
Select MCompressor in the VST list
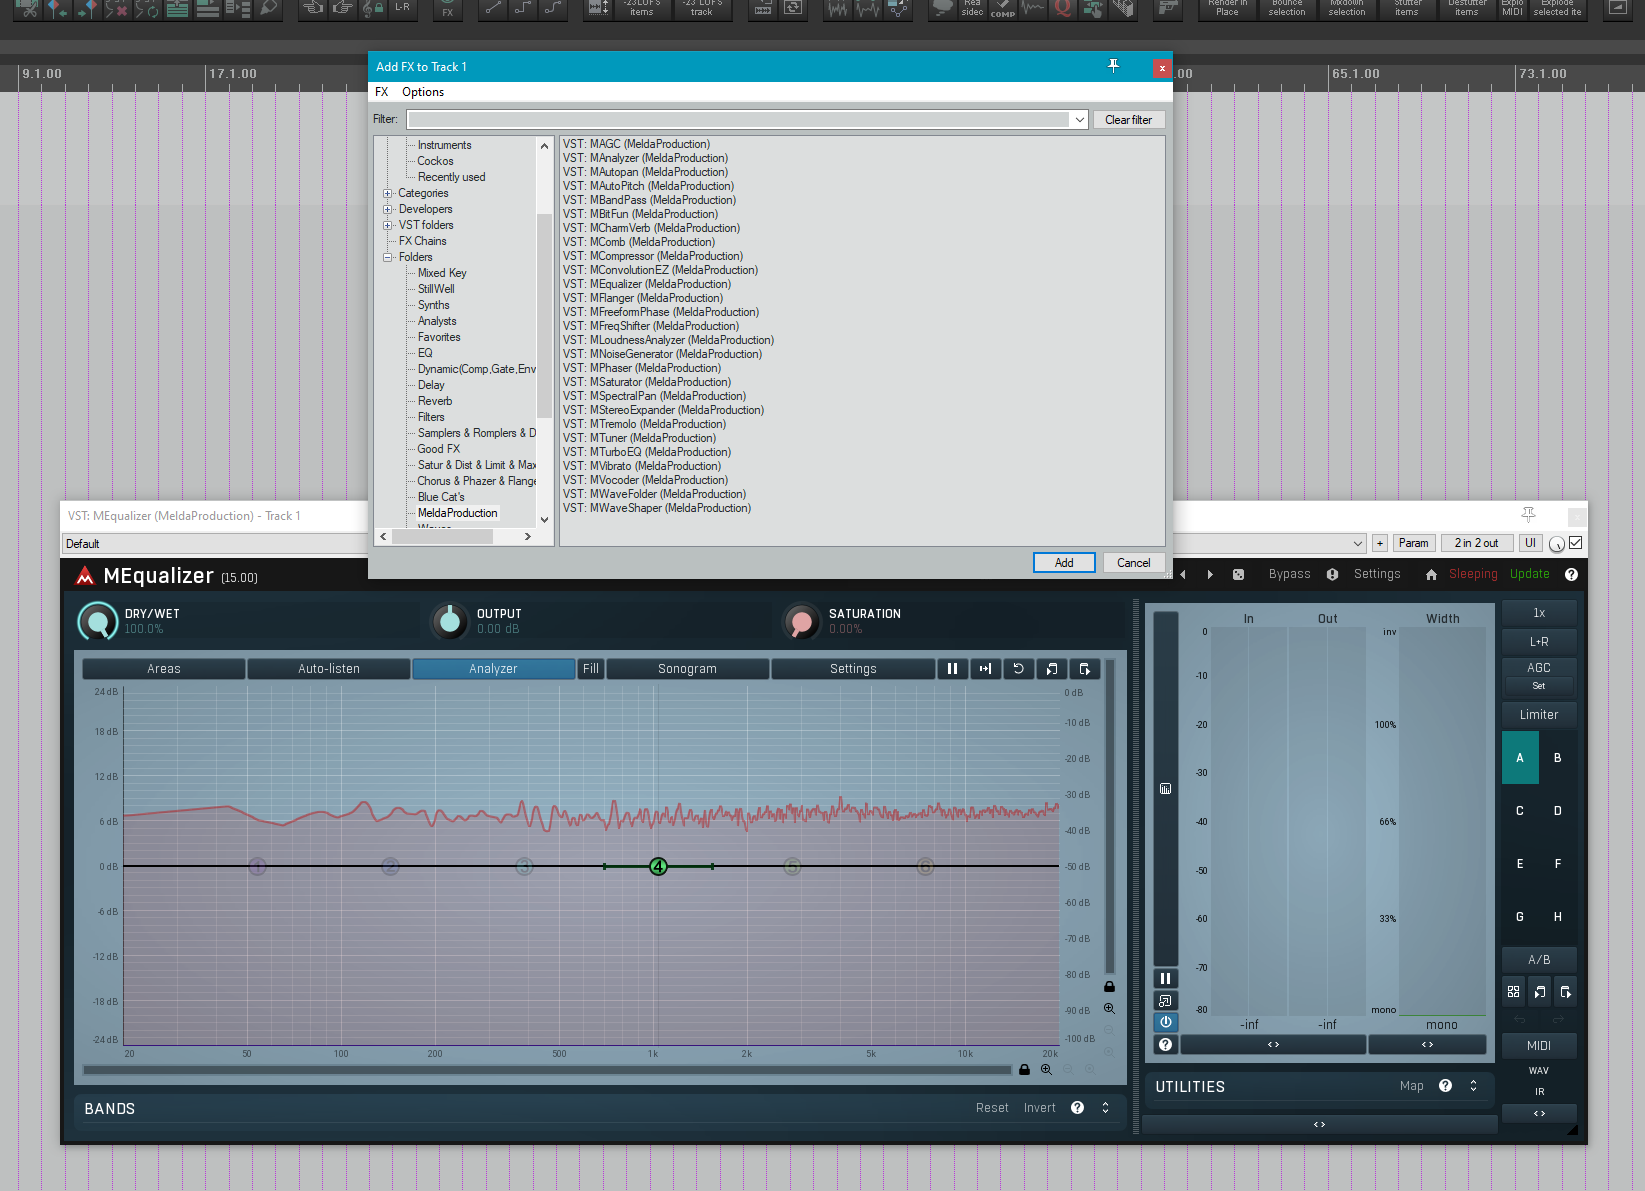point(653,256)
